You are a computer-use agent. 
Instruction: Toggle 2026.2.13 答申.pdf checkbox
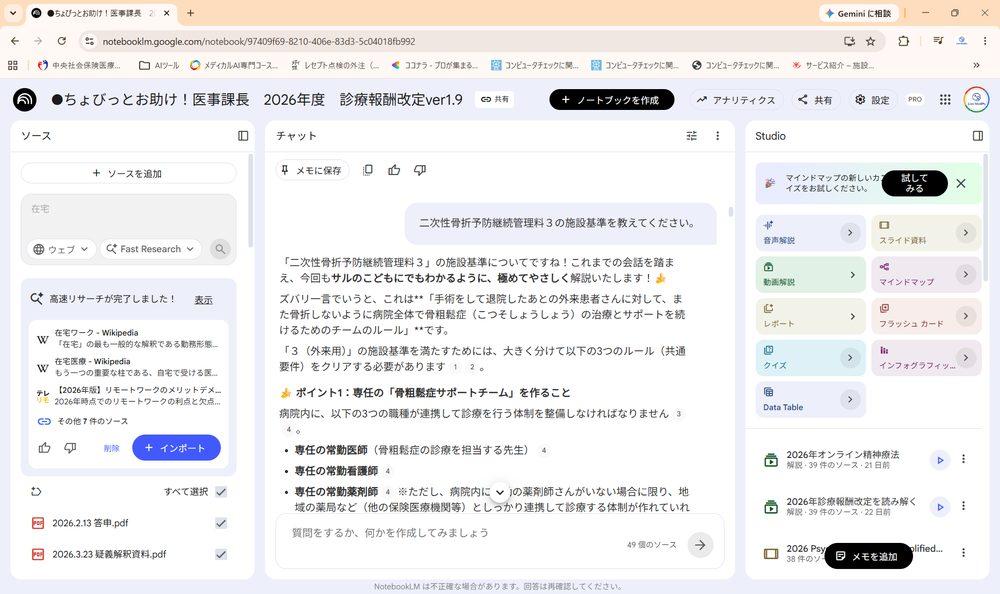[x=221, y=523]
